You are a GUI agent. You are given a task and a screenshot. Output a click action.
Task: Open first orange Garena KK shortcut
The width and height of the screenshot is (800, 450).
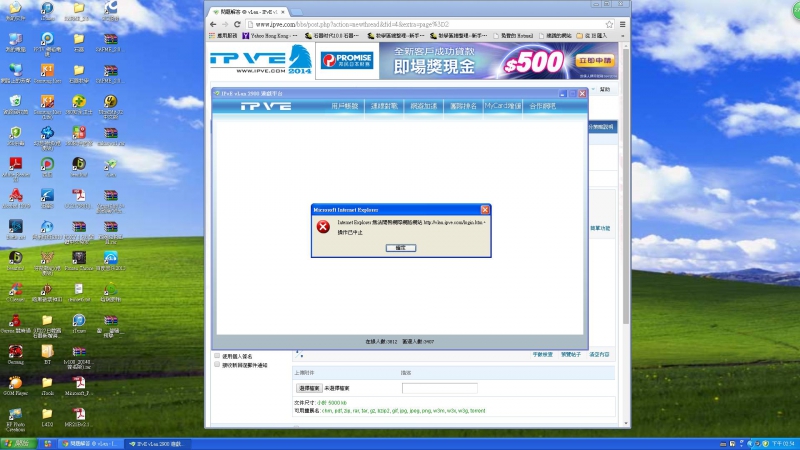pyautogui.click(x=47, y=74)
